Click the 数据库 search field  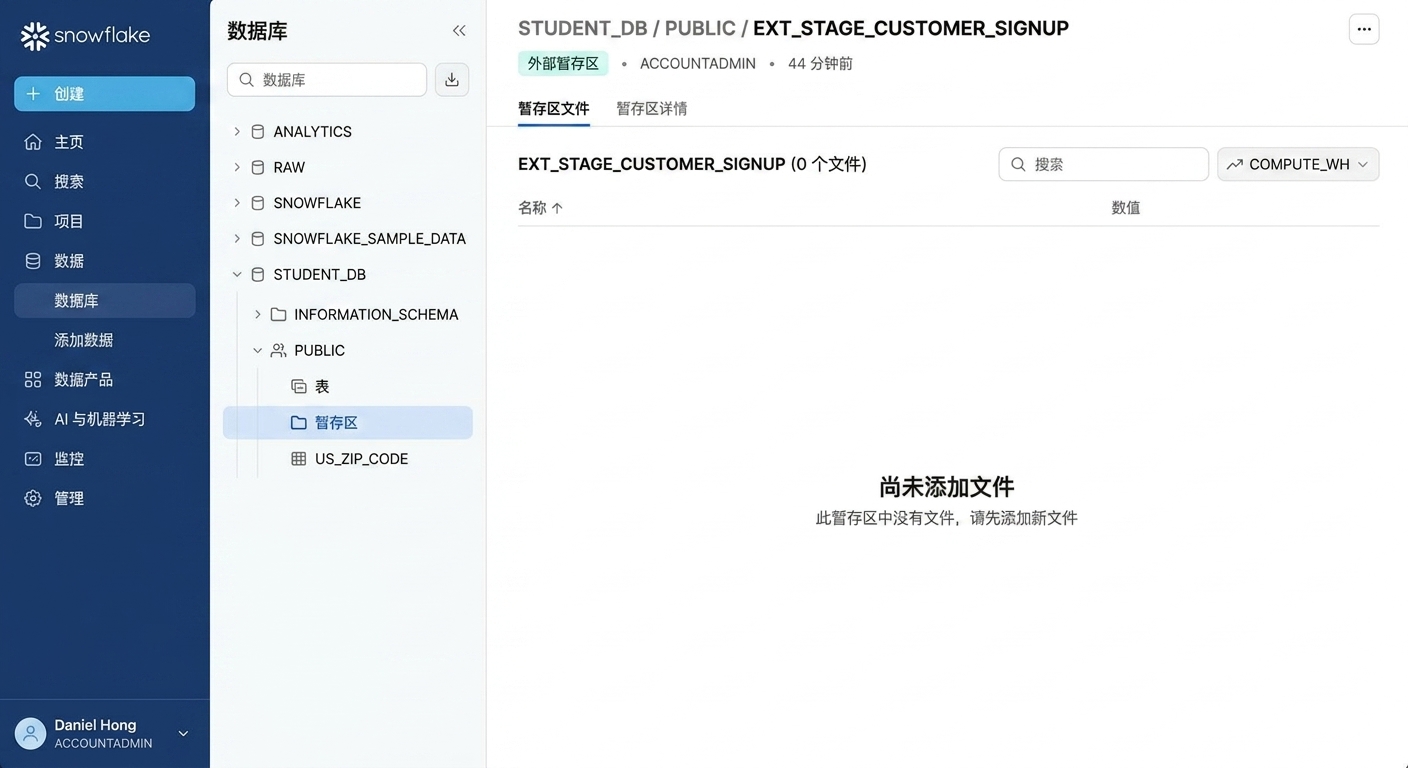tap(327, 80)
